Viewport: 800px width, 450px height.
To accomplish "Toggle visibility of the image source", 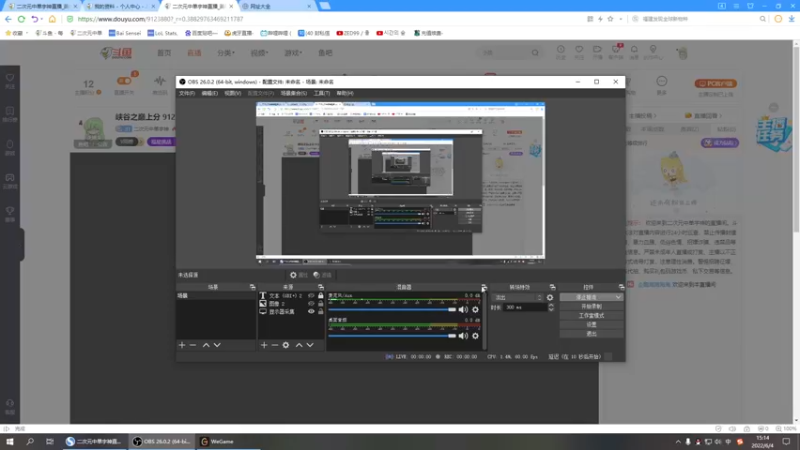I will coord(311,304).
